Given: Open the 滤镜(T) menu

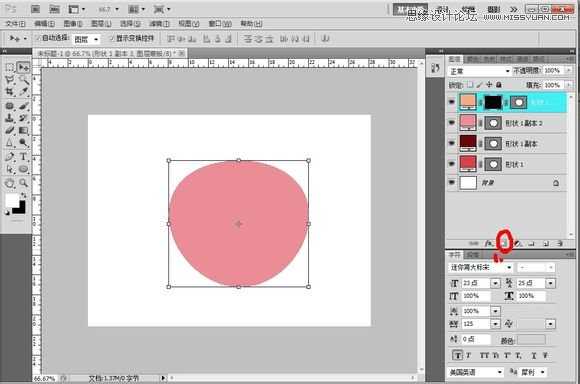Looking at the screenshot, I should (159, 24).
